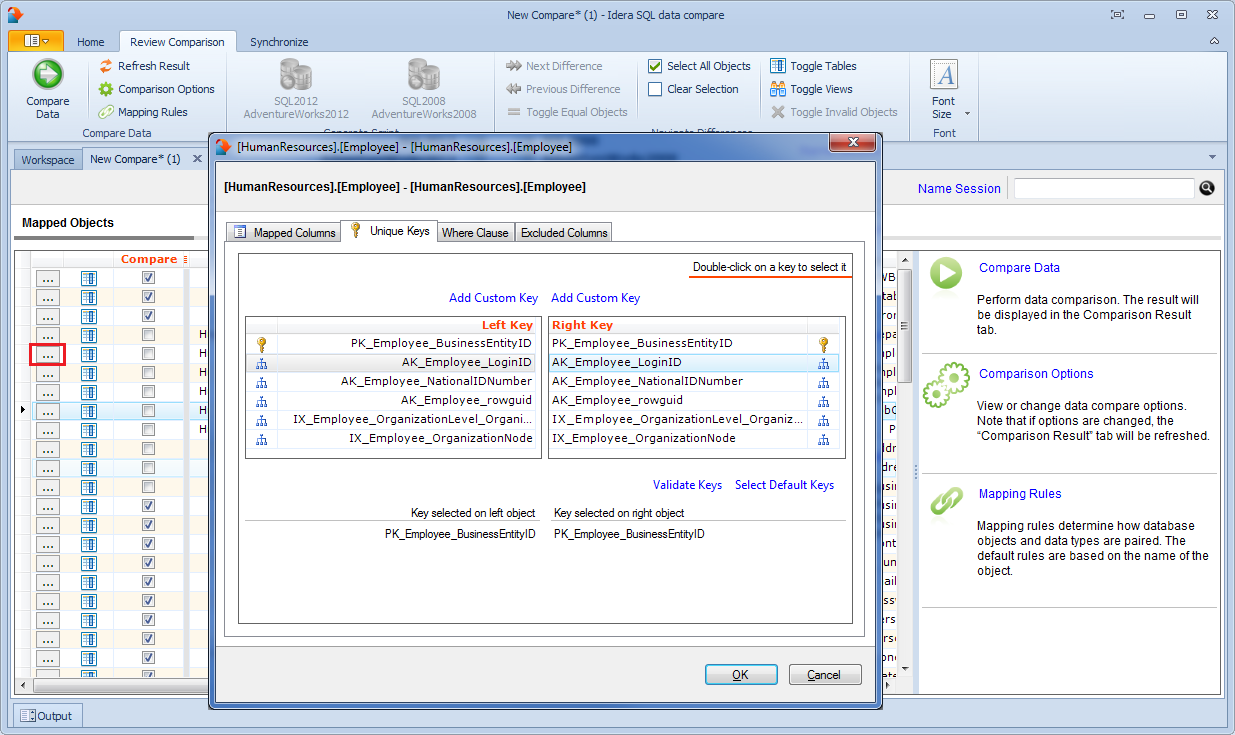Click key icon left of left PK_Employee_BusinessEntityID
This screenshot has height=735, width=1235.
262,343
